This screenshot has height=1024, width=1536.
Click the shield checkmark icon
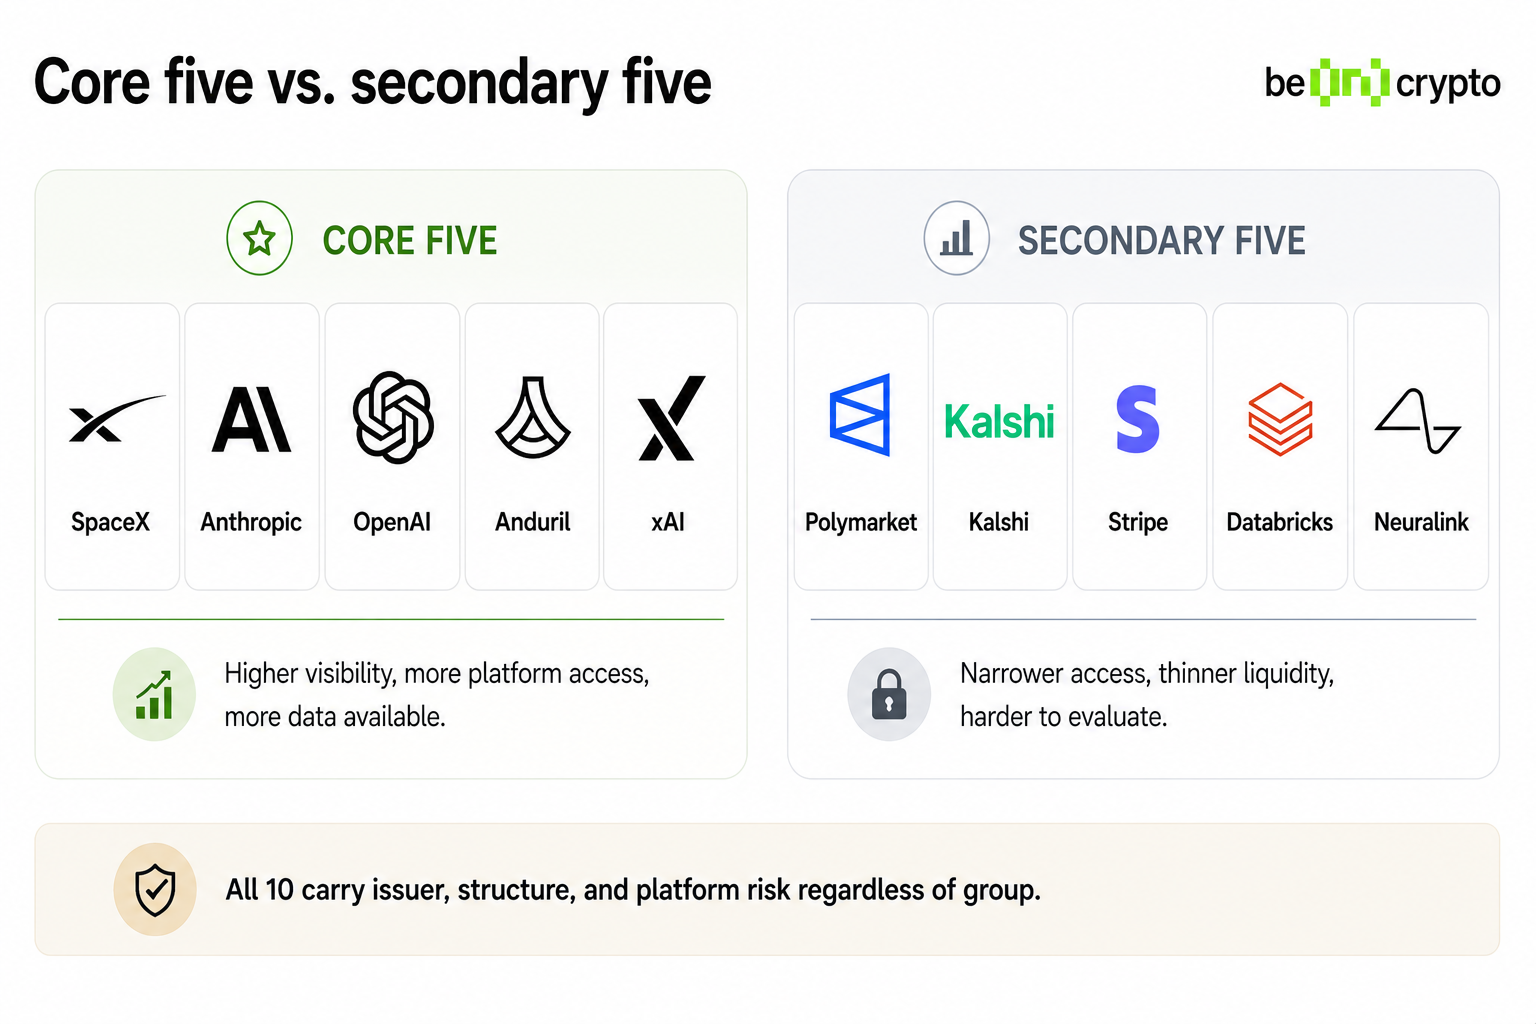[155, 890]
